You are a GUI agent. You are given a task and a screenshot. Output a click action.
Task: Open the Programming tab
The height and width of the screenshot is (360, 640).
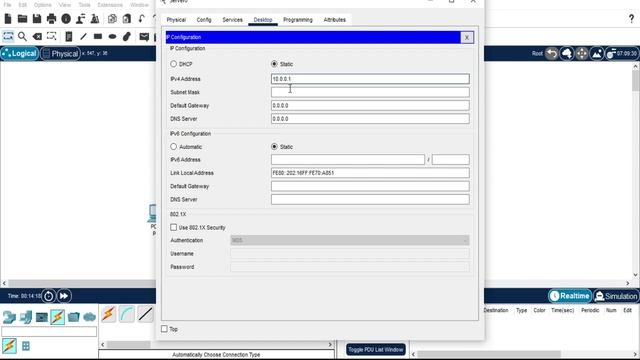[x=298, y=20]
